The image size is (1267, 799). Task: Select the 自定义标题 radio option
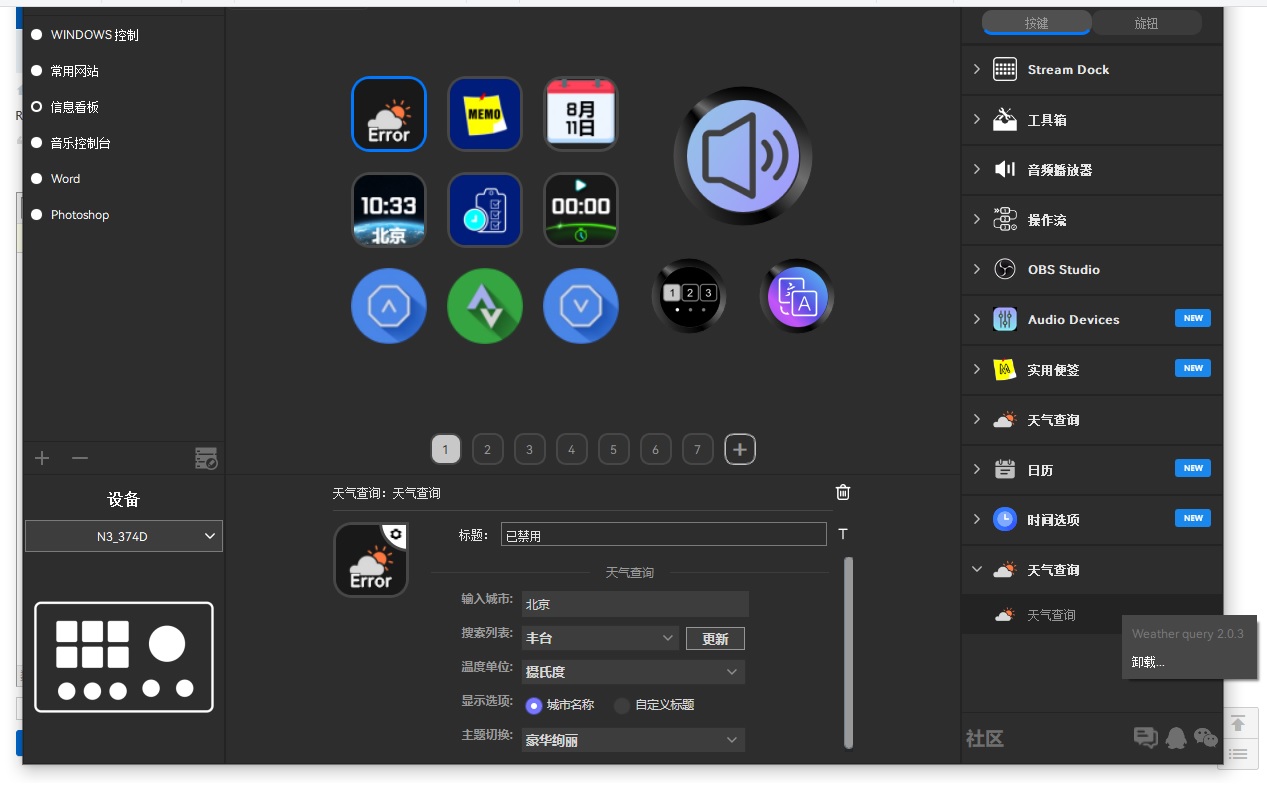point(622,705)
